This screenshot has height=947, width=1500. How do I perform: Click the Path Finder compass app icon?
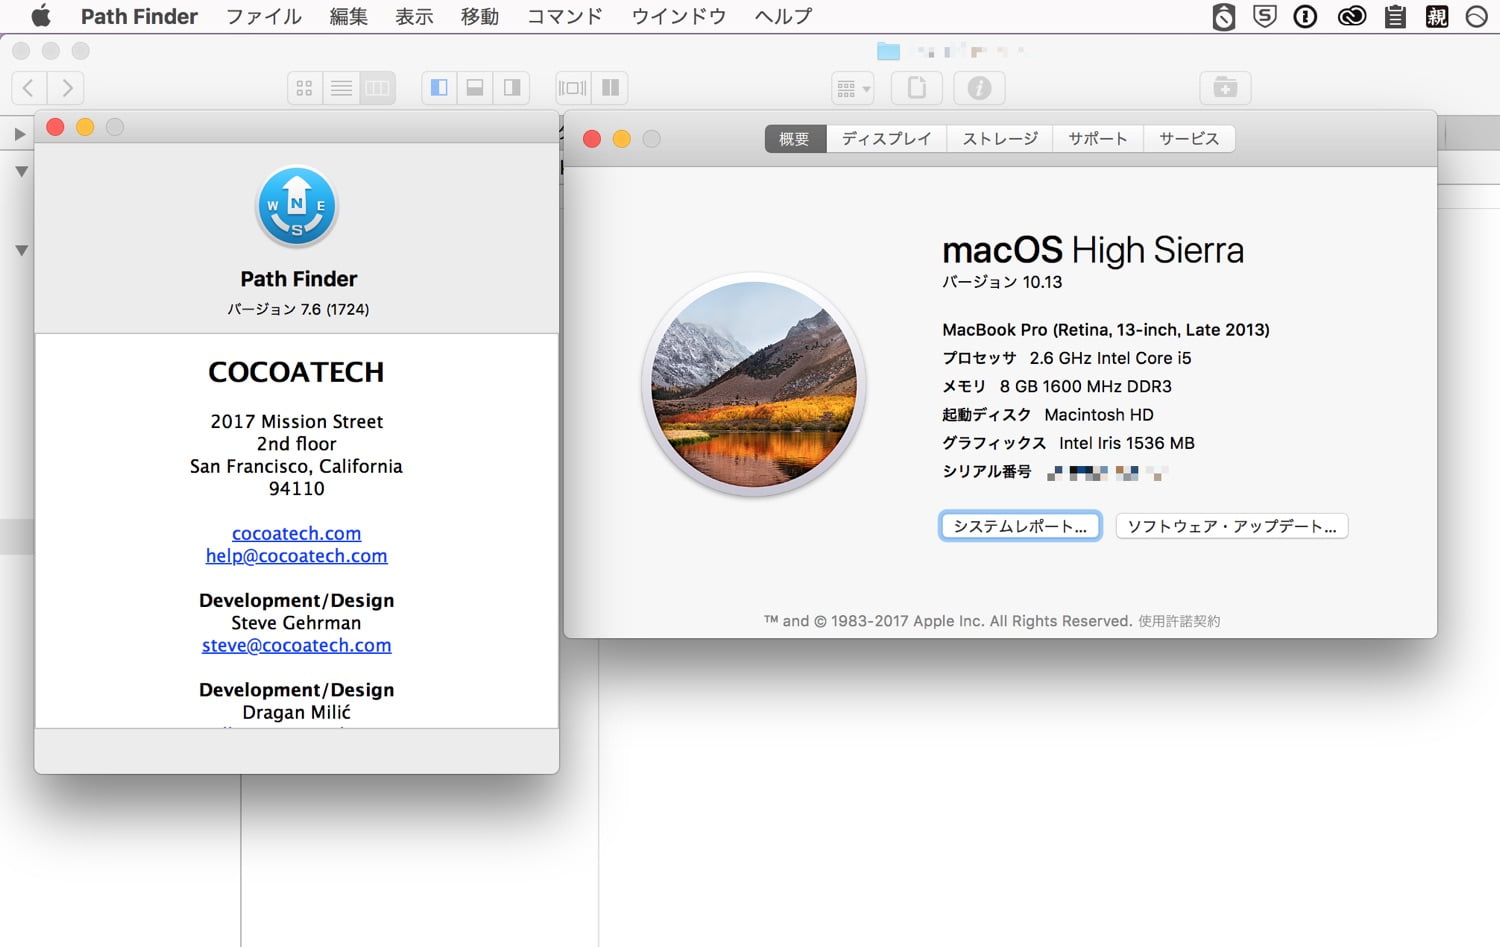click(x=297, y=206)
